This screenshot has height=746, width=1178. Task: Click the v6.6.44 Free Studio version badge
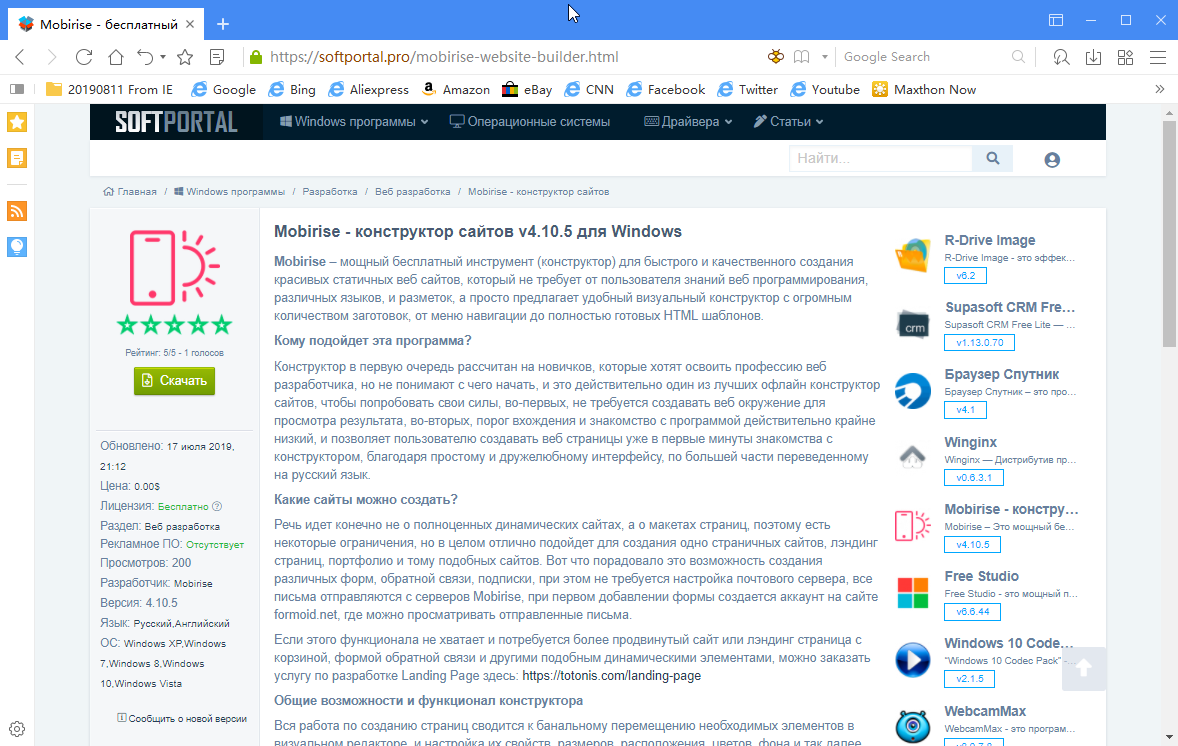(x=972, y=612)
